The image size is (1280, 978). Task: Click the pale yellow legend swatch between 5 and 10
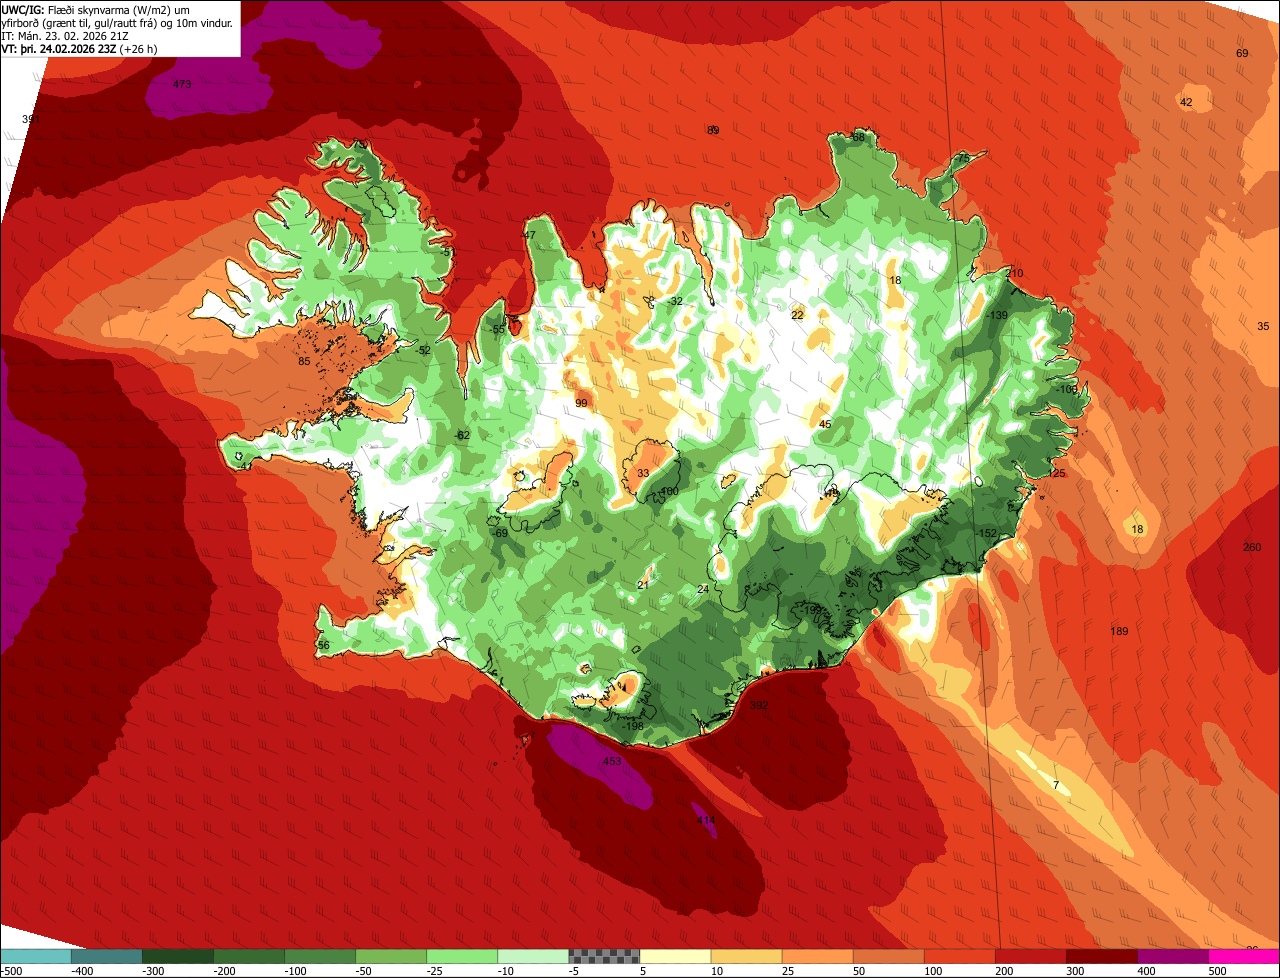coord(675,955)
